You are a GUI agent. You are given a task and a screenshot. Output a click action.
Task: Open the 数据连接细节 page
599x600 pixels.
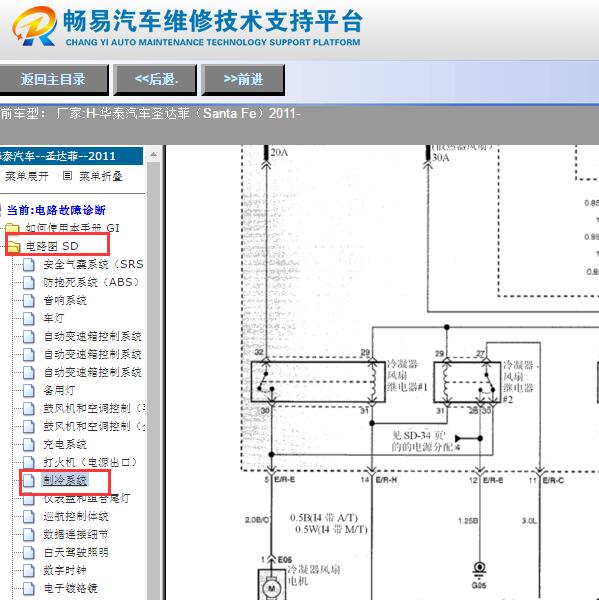tap(76, 534)
